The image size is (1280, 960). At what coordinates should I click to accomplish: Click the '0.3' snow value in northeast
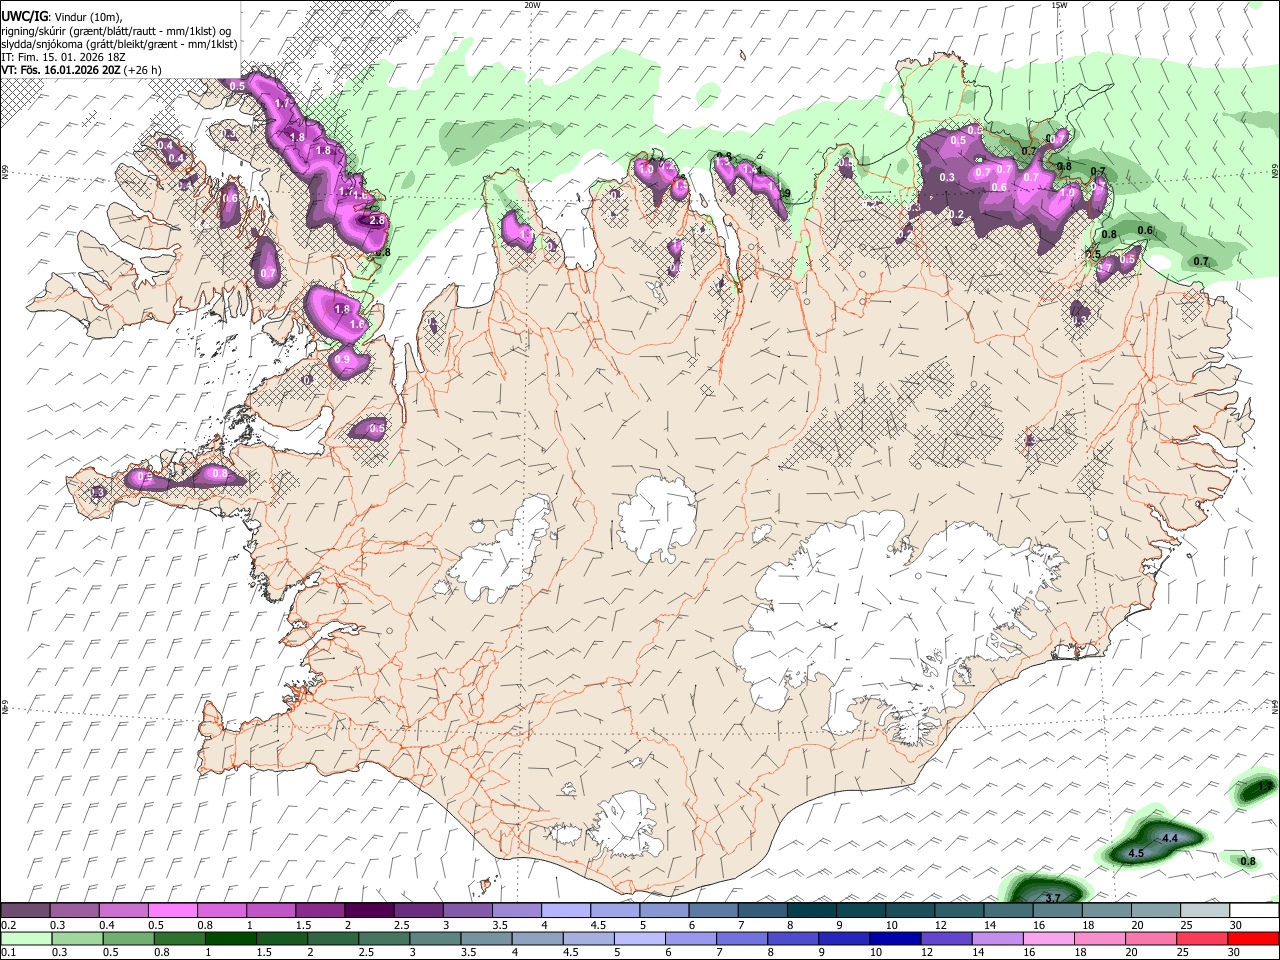[x=947, y=178]
